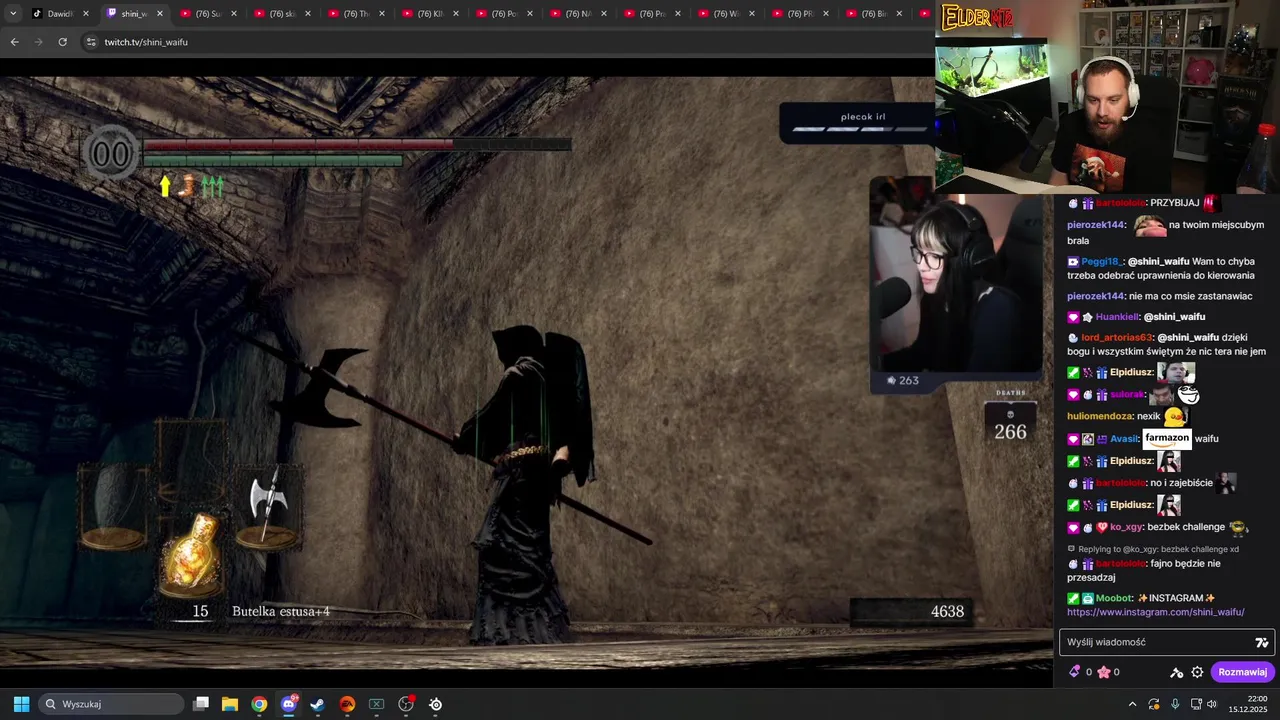The height and width of the screenshot is (720, 1280).
Task: Open the Xbox Game Bar taskbar icon
Action: [x=376, y=704]
